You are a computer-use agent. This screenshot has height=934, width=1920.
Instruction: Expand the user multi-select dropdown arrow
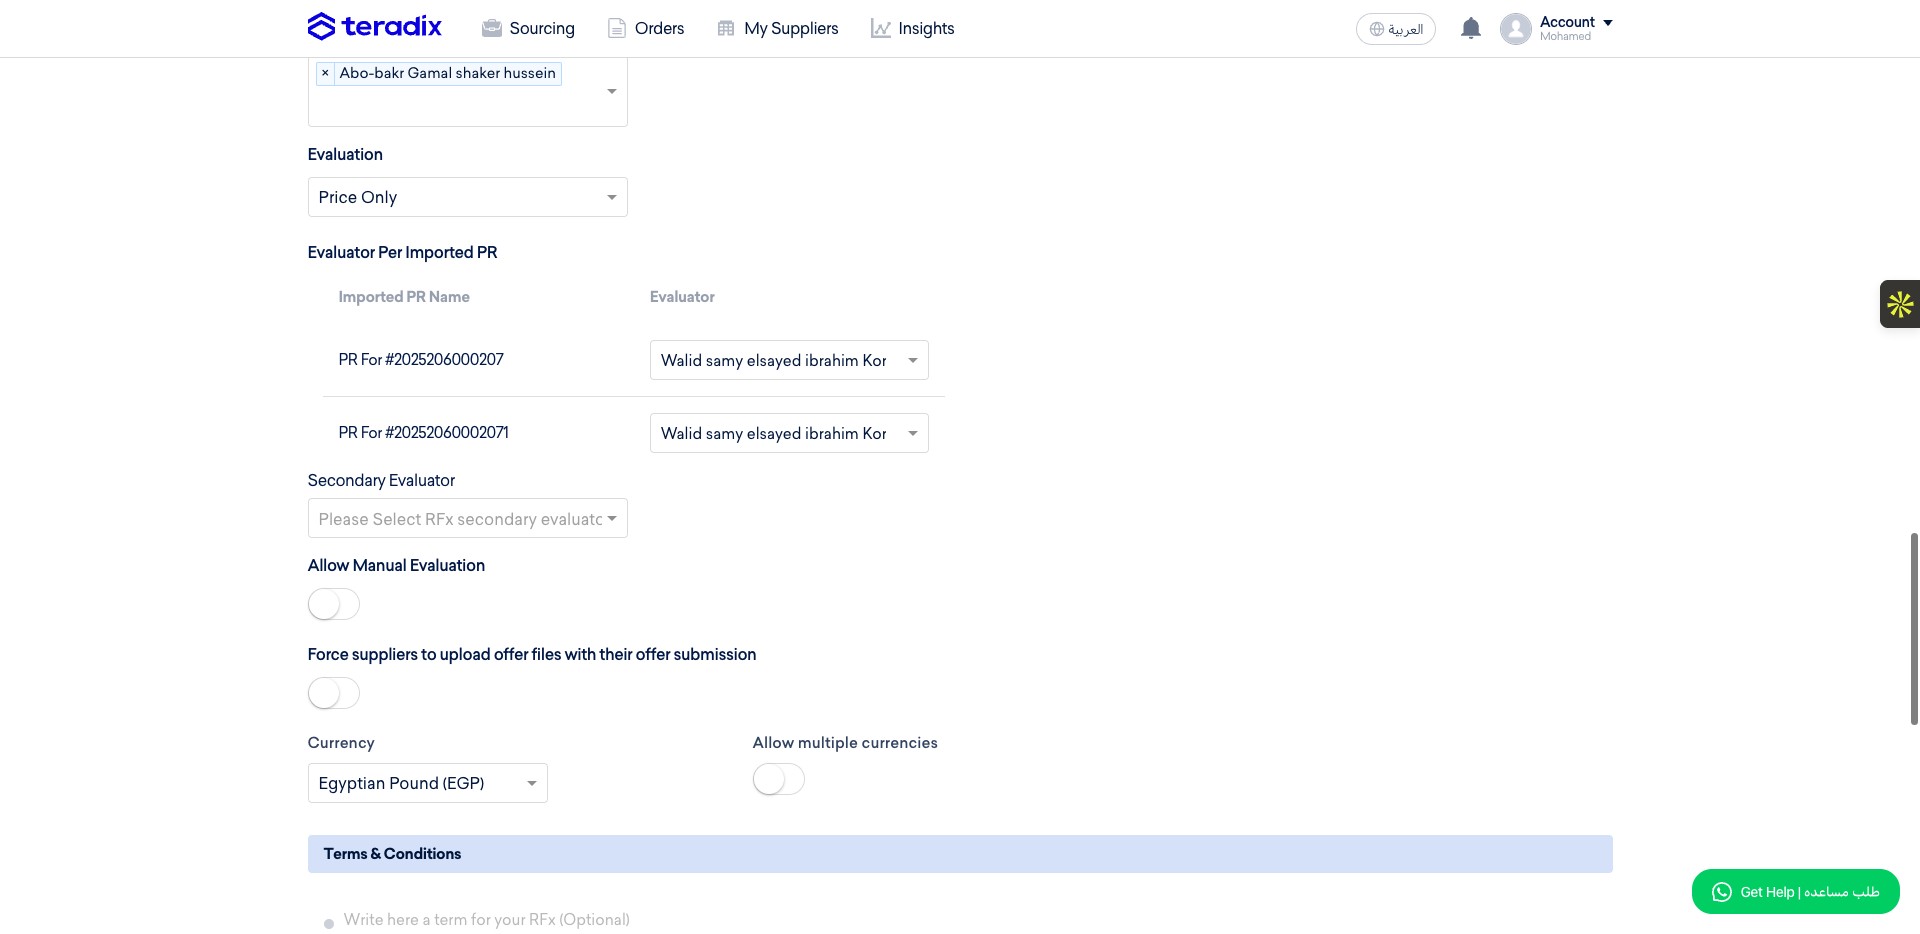[x=611, y=91]
